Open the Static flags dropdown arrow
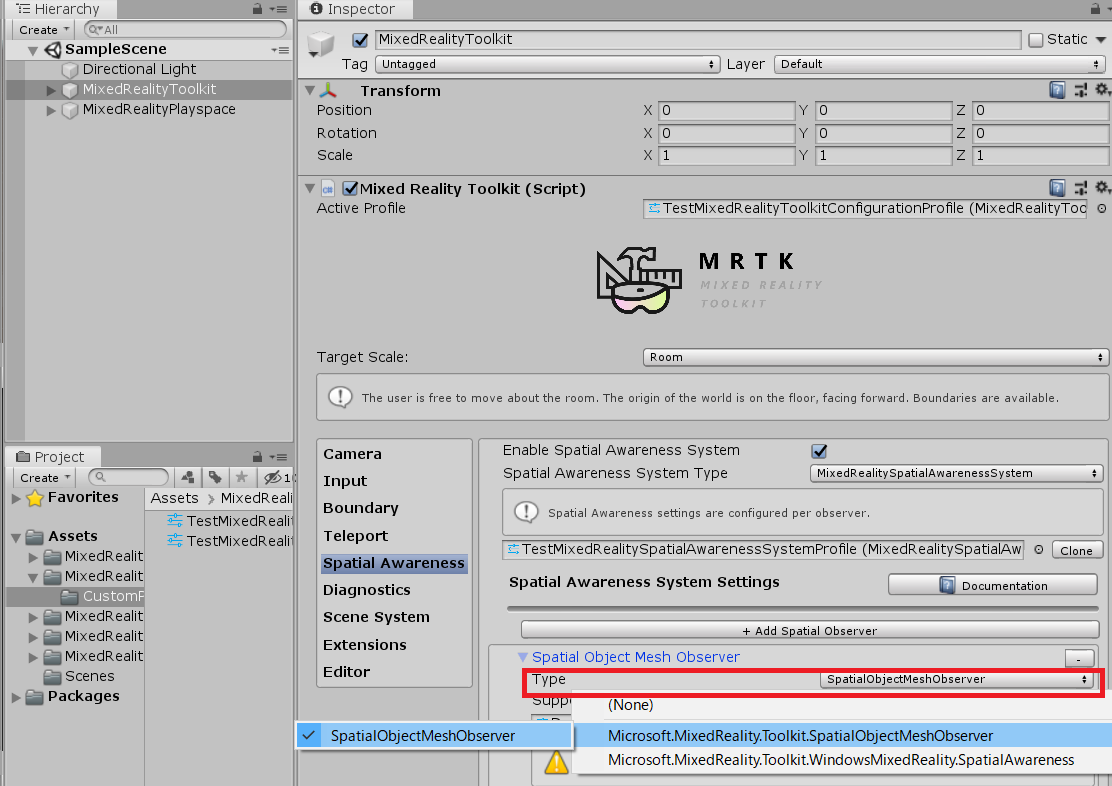This screenshot has height=786, width=1112. 1101,40
